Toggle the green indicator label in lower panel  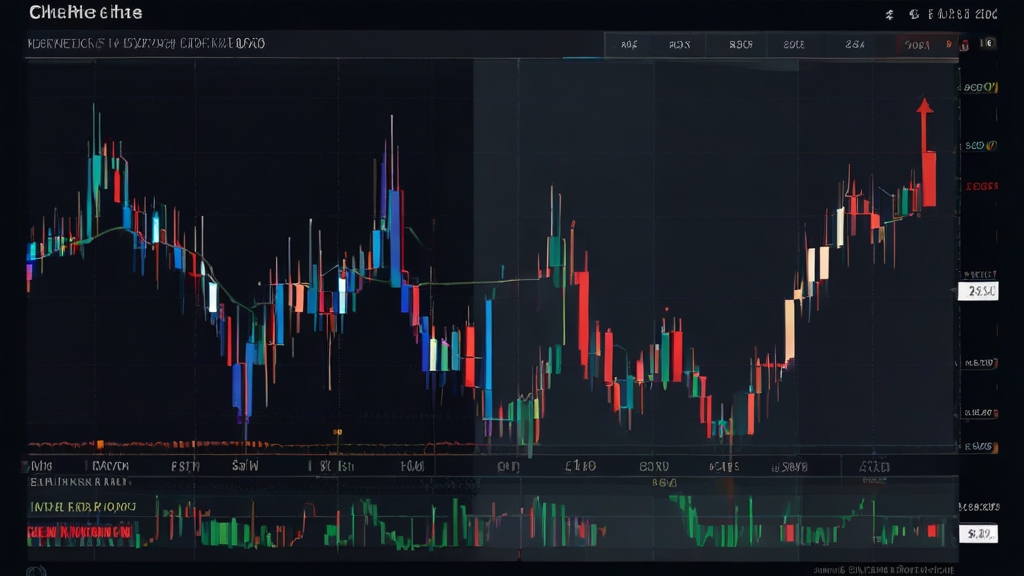(x=82, y=508)
